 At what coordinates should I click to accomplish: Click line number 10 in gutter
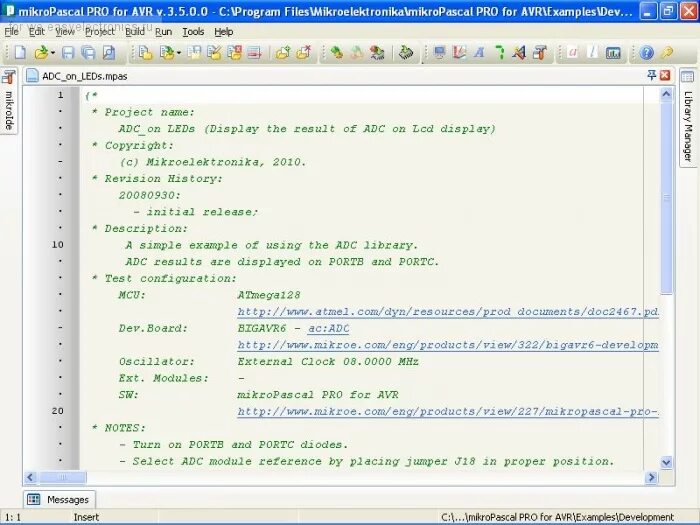(58, 245)
